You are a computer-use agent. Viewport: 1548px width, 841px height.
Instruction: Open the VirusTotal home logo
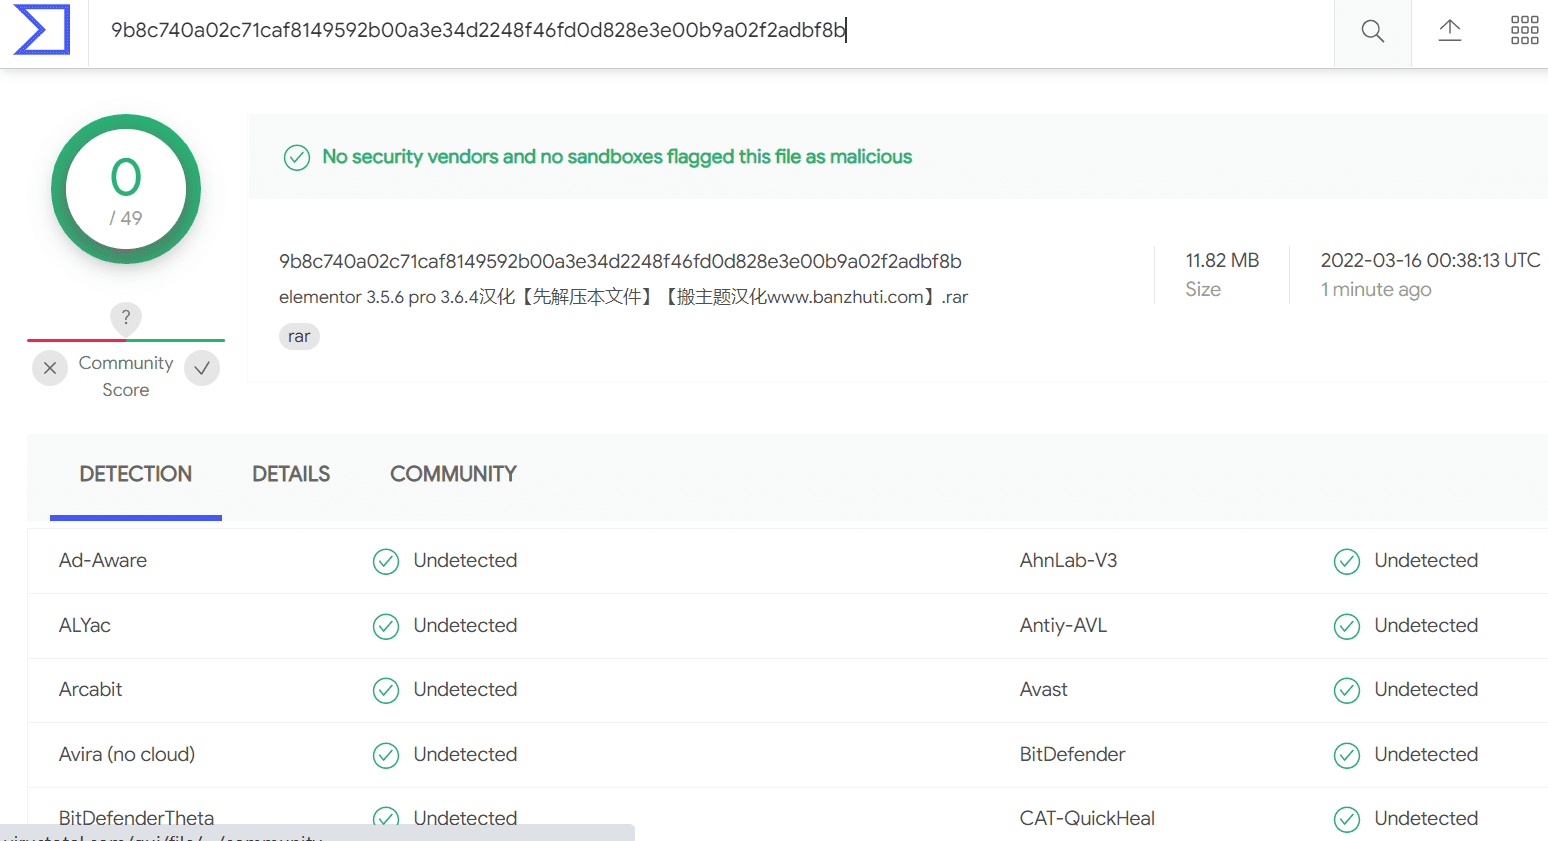[42, 30]
